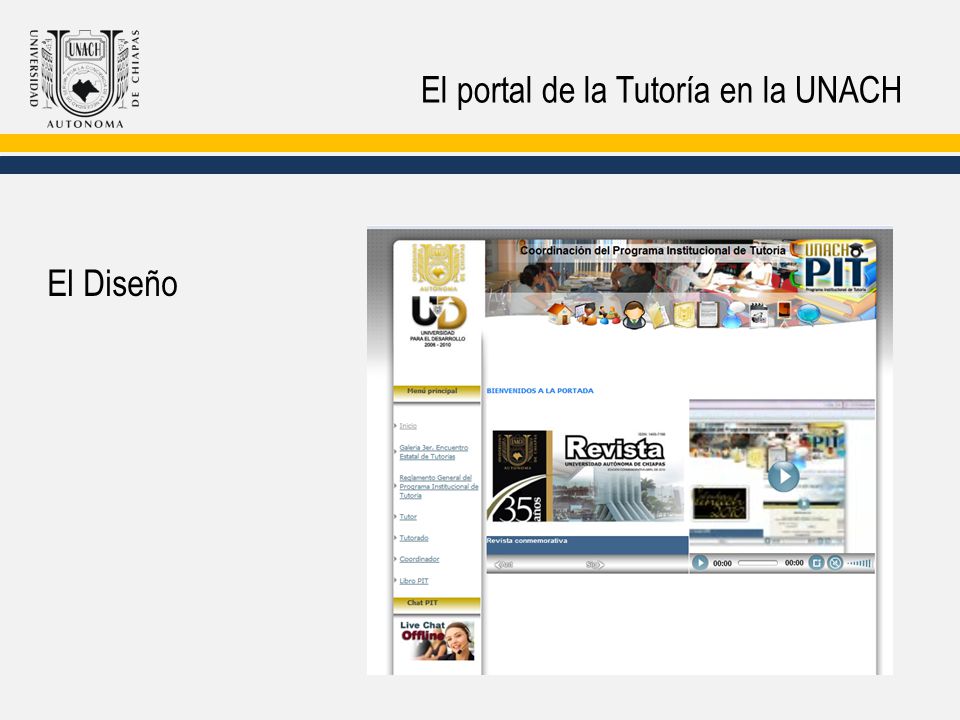960x720 pixels.
Task: Click the Live Chat Offline banner
Action: [x=437, y=640]
